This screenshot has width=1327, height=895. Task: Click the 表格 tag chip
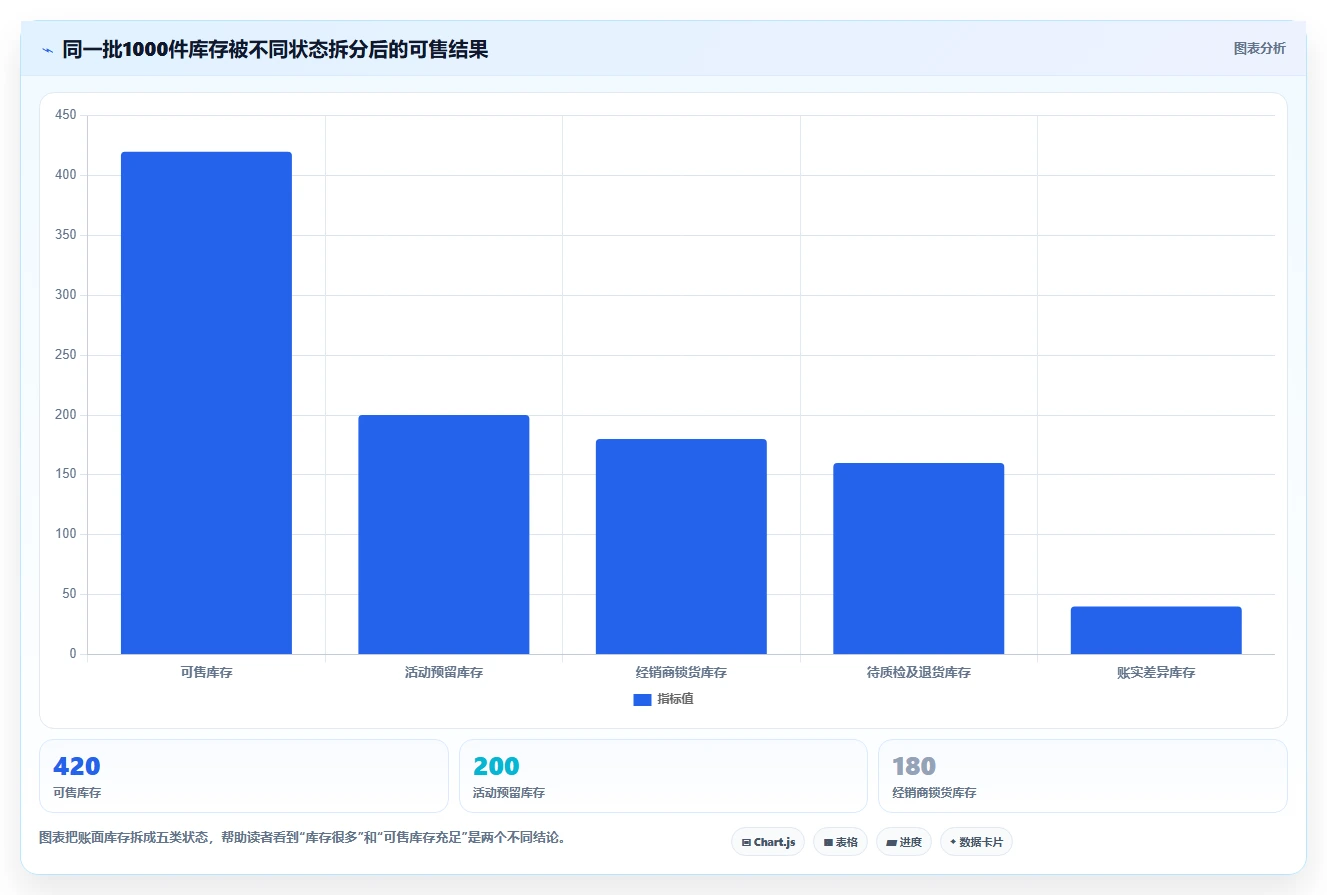[x=840, y=842]
